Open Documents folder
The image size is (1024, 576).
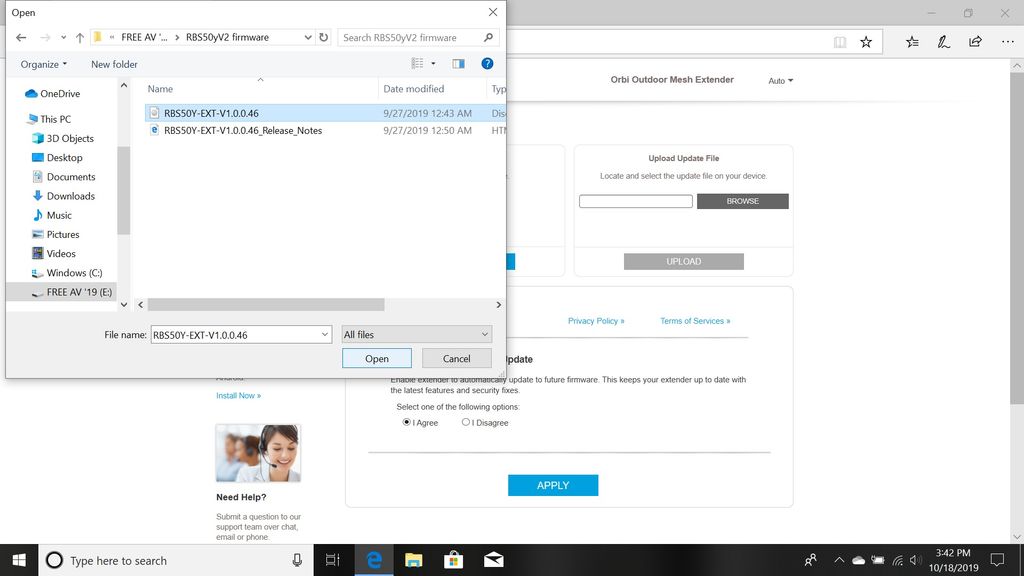(63, 176)
